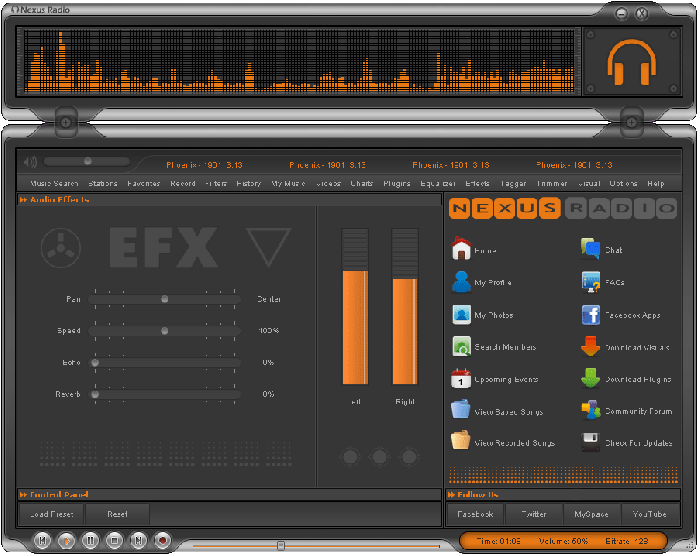Click the Right channel level meter
This screenshot has height=556, width=700.
coord(404,306)
